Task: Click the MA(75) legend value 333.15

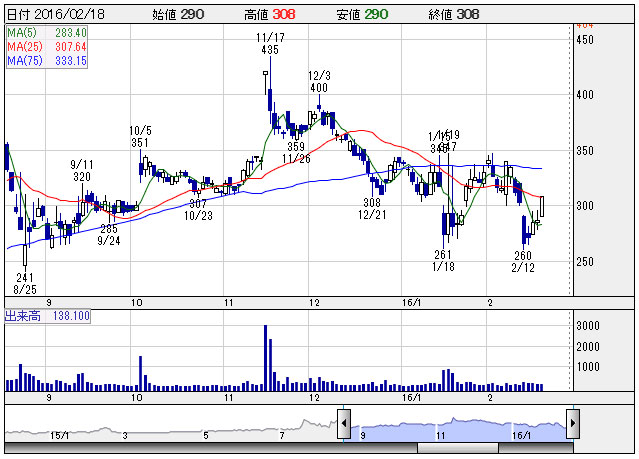Action: pos(71,61)
